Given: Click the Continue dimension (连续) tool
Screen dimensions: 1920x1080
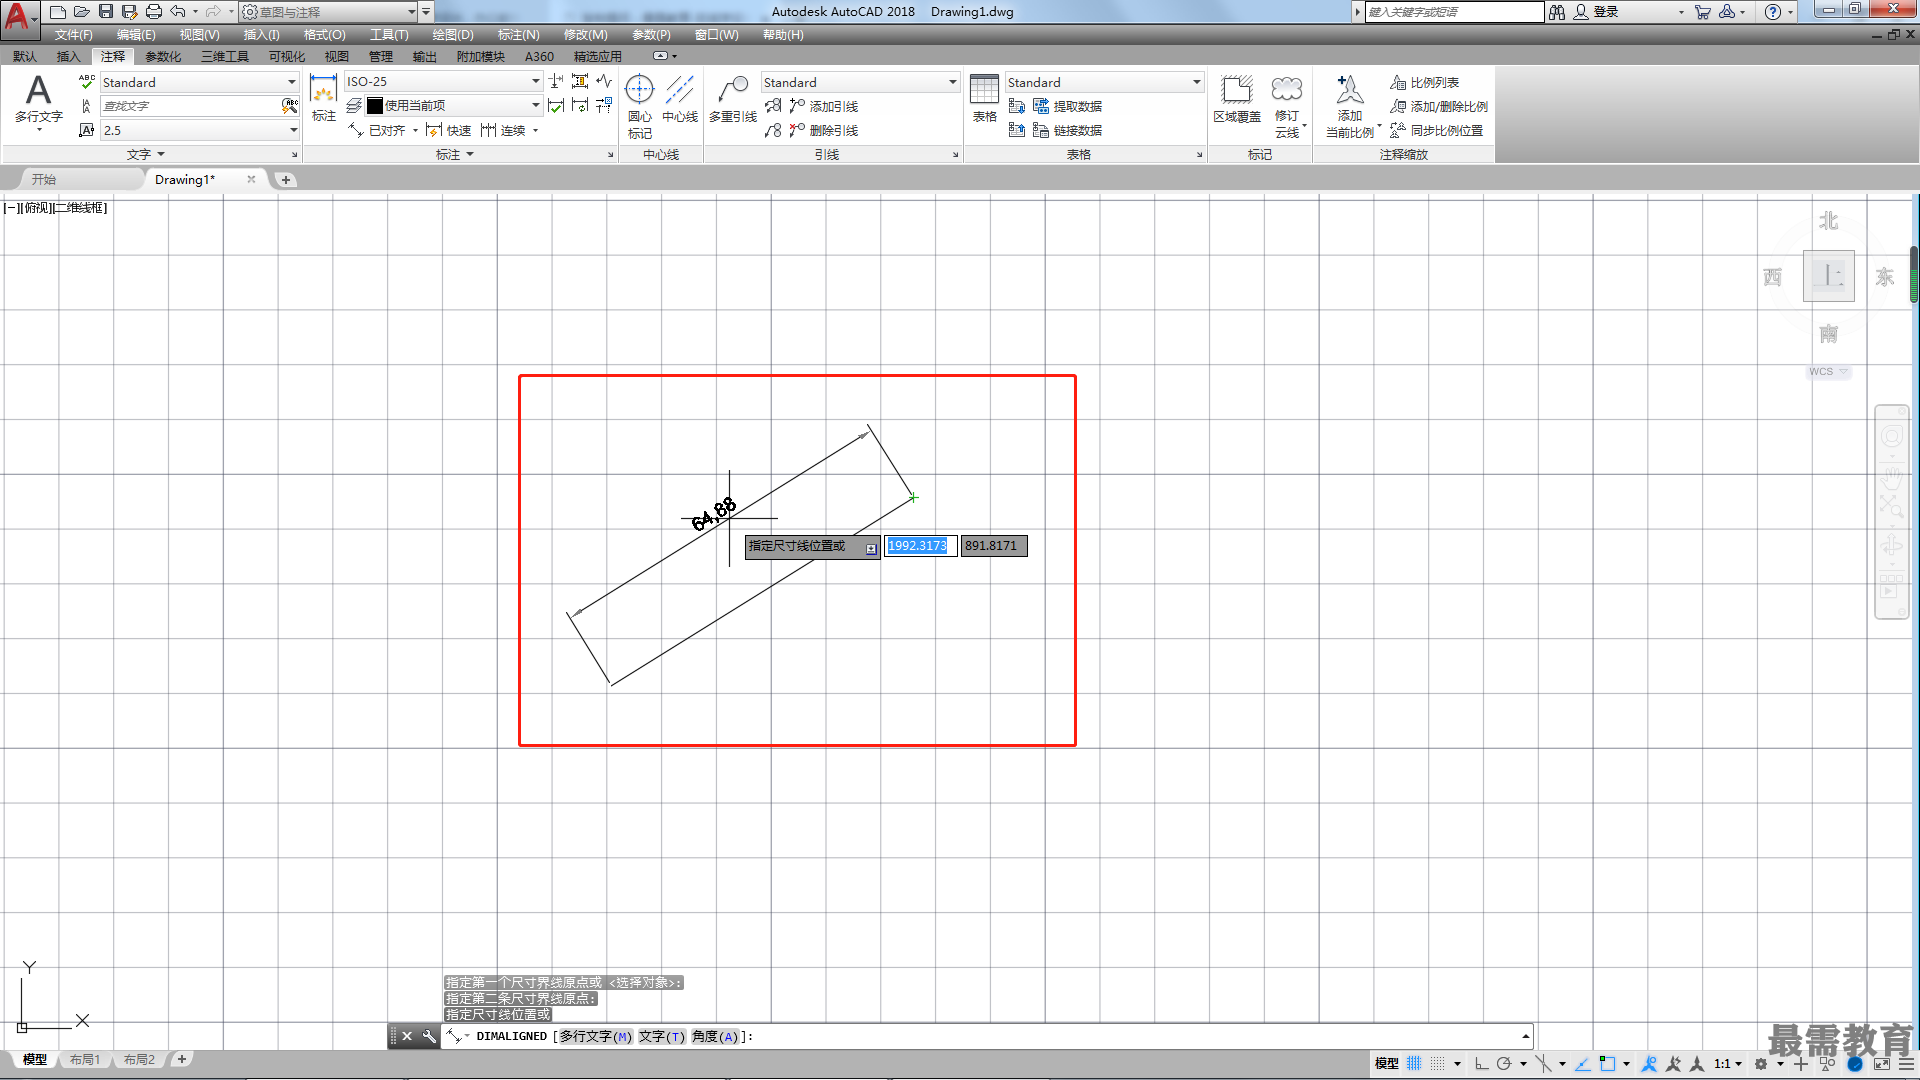Looking at the screenshot, I should [503, 131].
